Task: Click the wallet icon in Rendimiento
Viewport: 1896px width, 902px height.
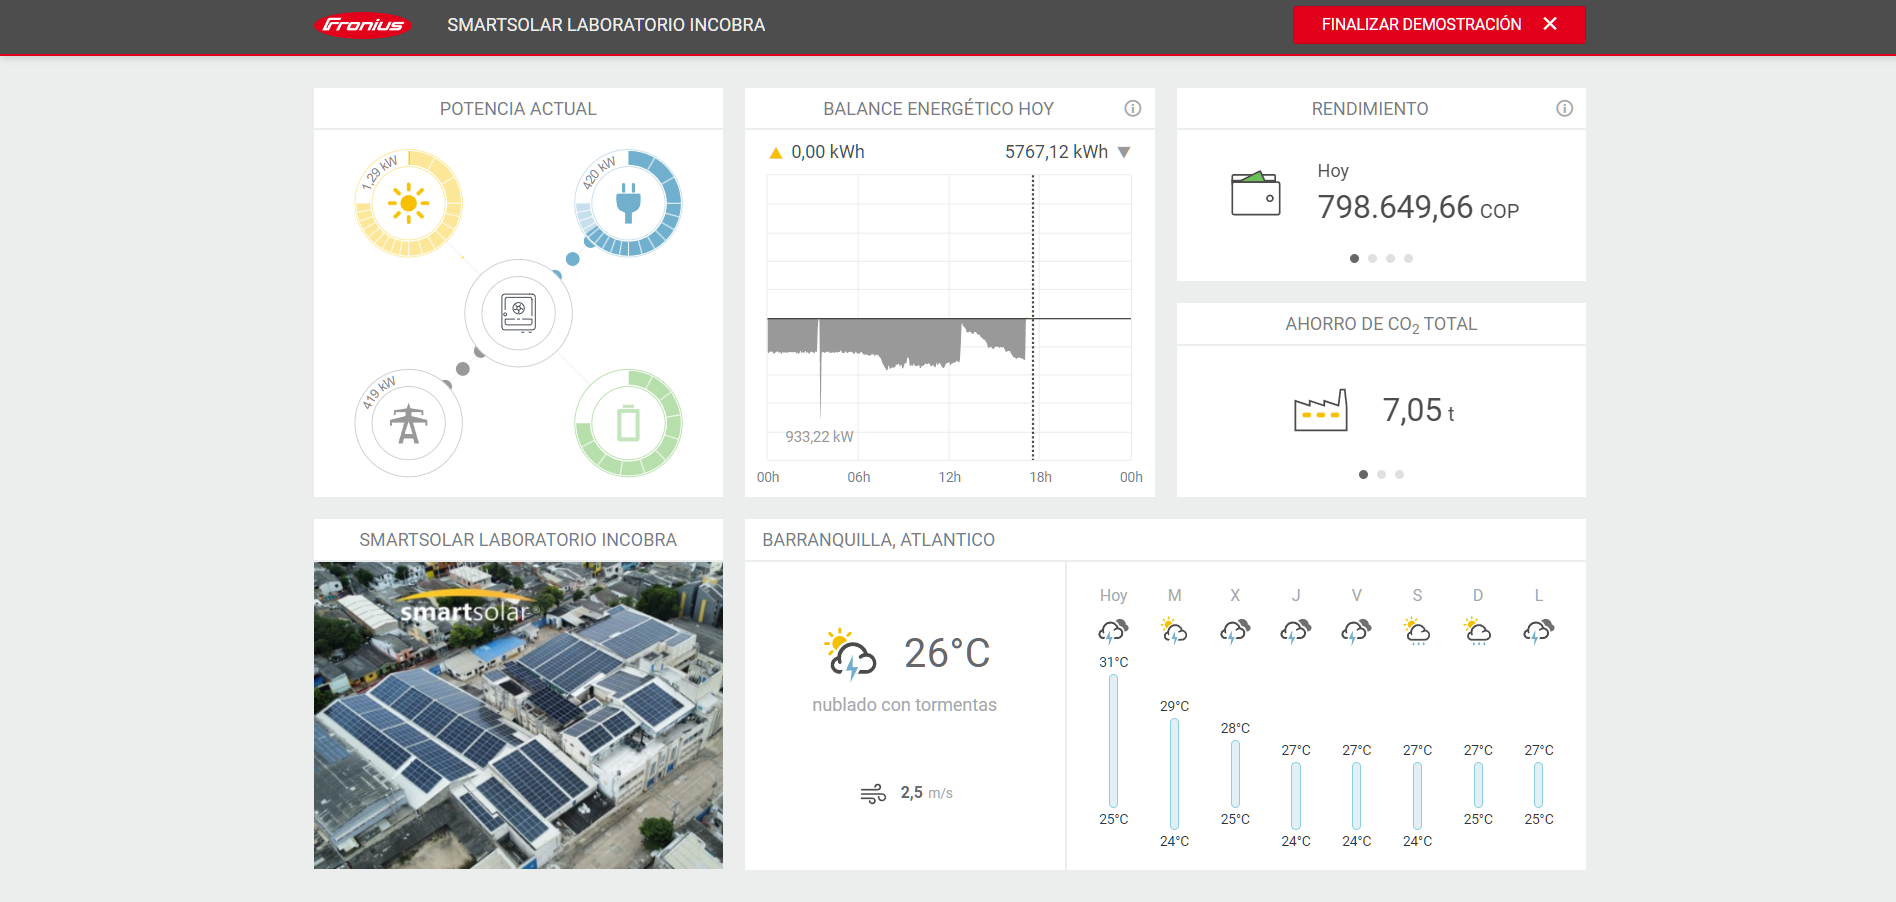Action: point(1256,194)
